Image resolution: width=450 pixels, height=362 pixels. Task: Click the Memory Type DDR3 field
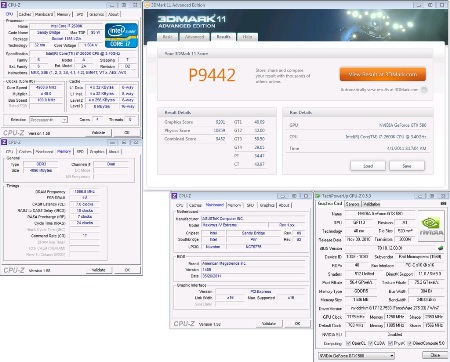click(42, 164)
